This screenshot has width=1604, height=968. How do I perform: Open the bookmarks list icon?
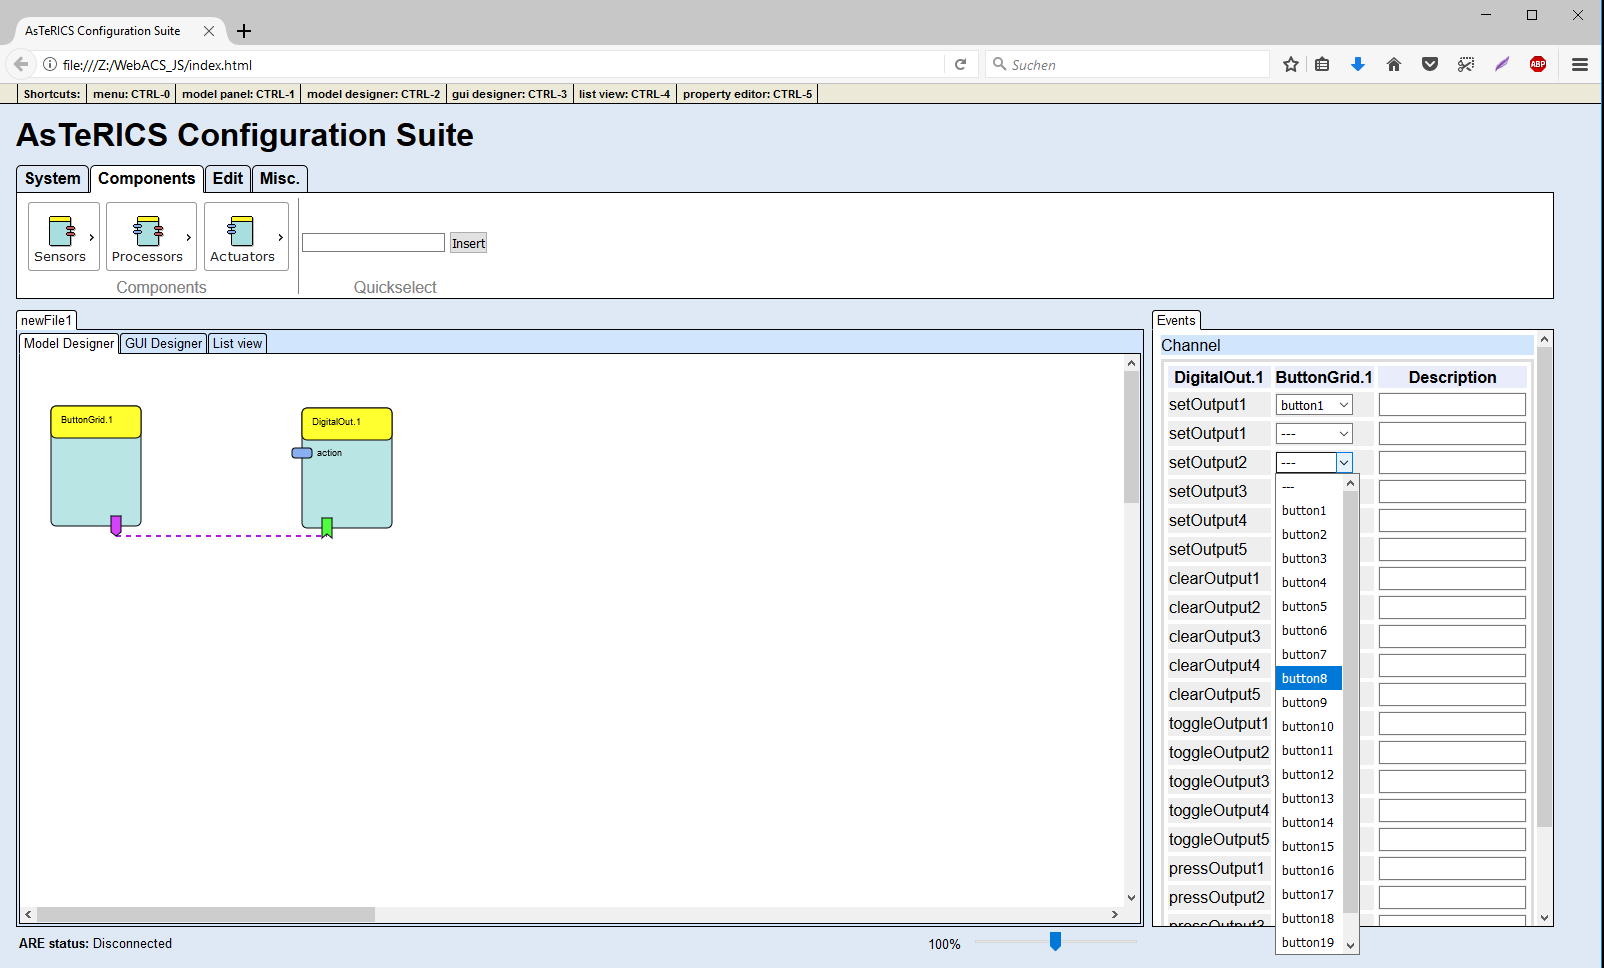[1322, 64]
